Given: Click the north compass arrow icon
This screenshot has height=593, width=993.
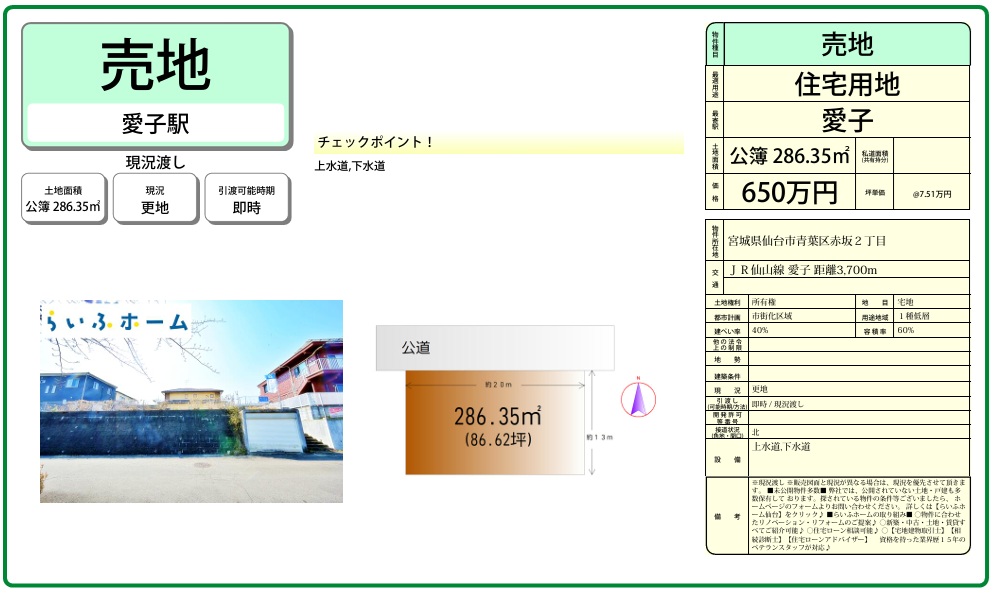Looking at the screenshot, I should coord(638,398).
